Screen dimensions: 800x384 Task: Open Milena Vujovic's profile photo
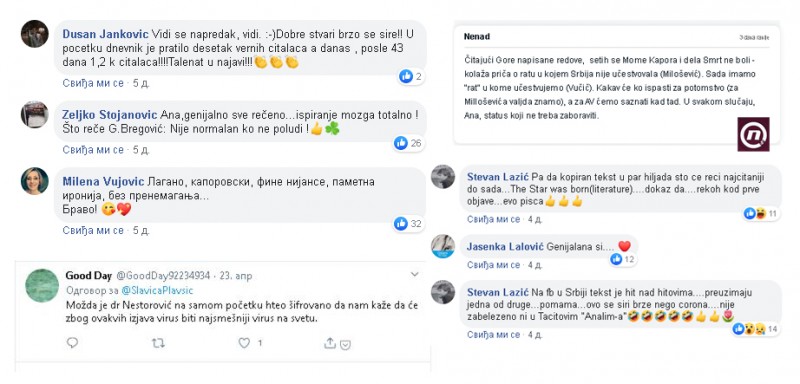tap(35, 181)
